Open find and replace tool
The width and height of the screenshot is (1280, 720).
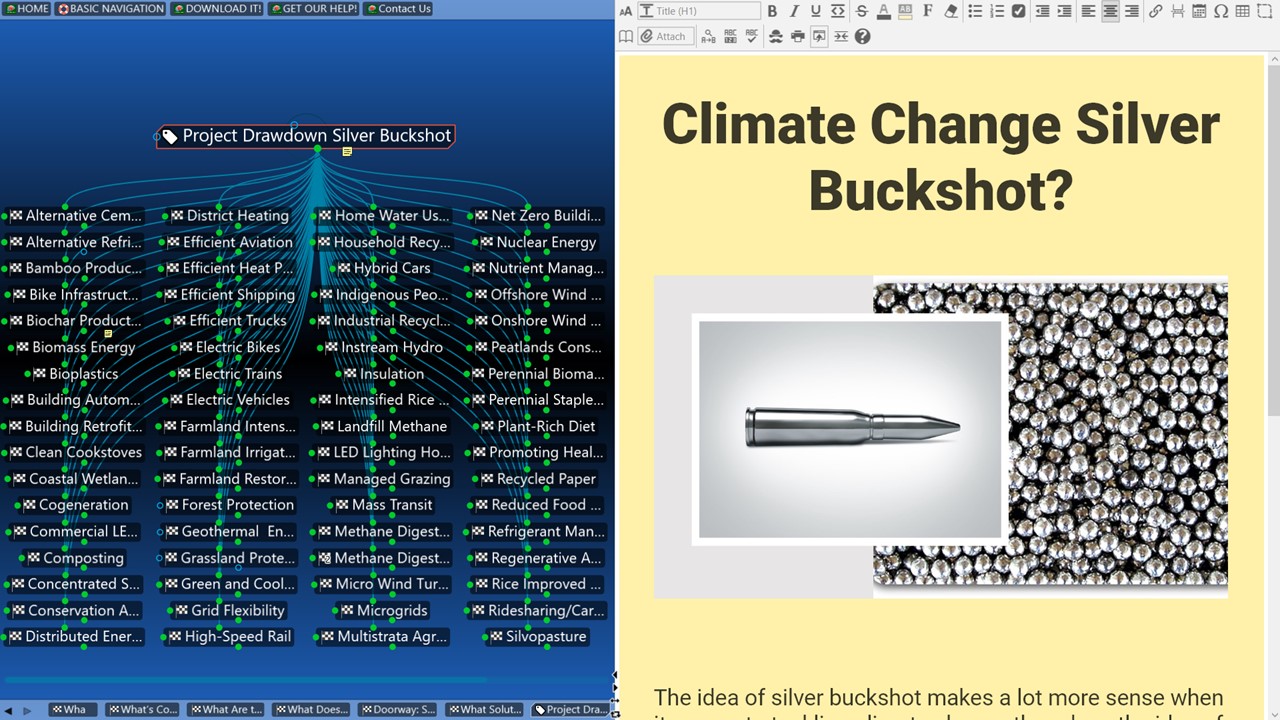point(708,36)
